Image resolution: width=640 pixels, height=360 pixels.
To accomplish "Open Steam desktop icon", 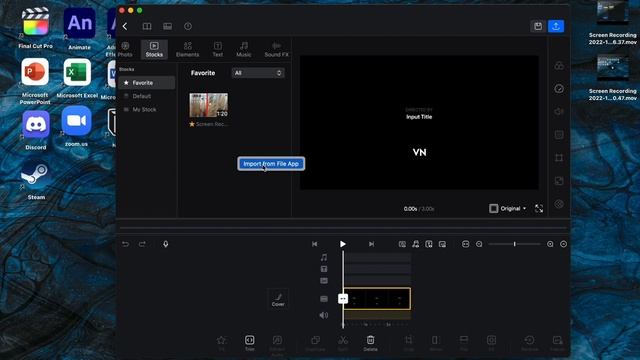I will [36, 180].
